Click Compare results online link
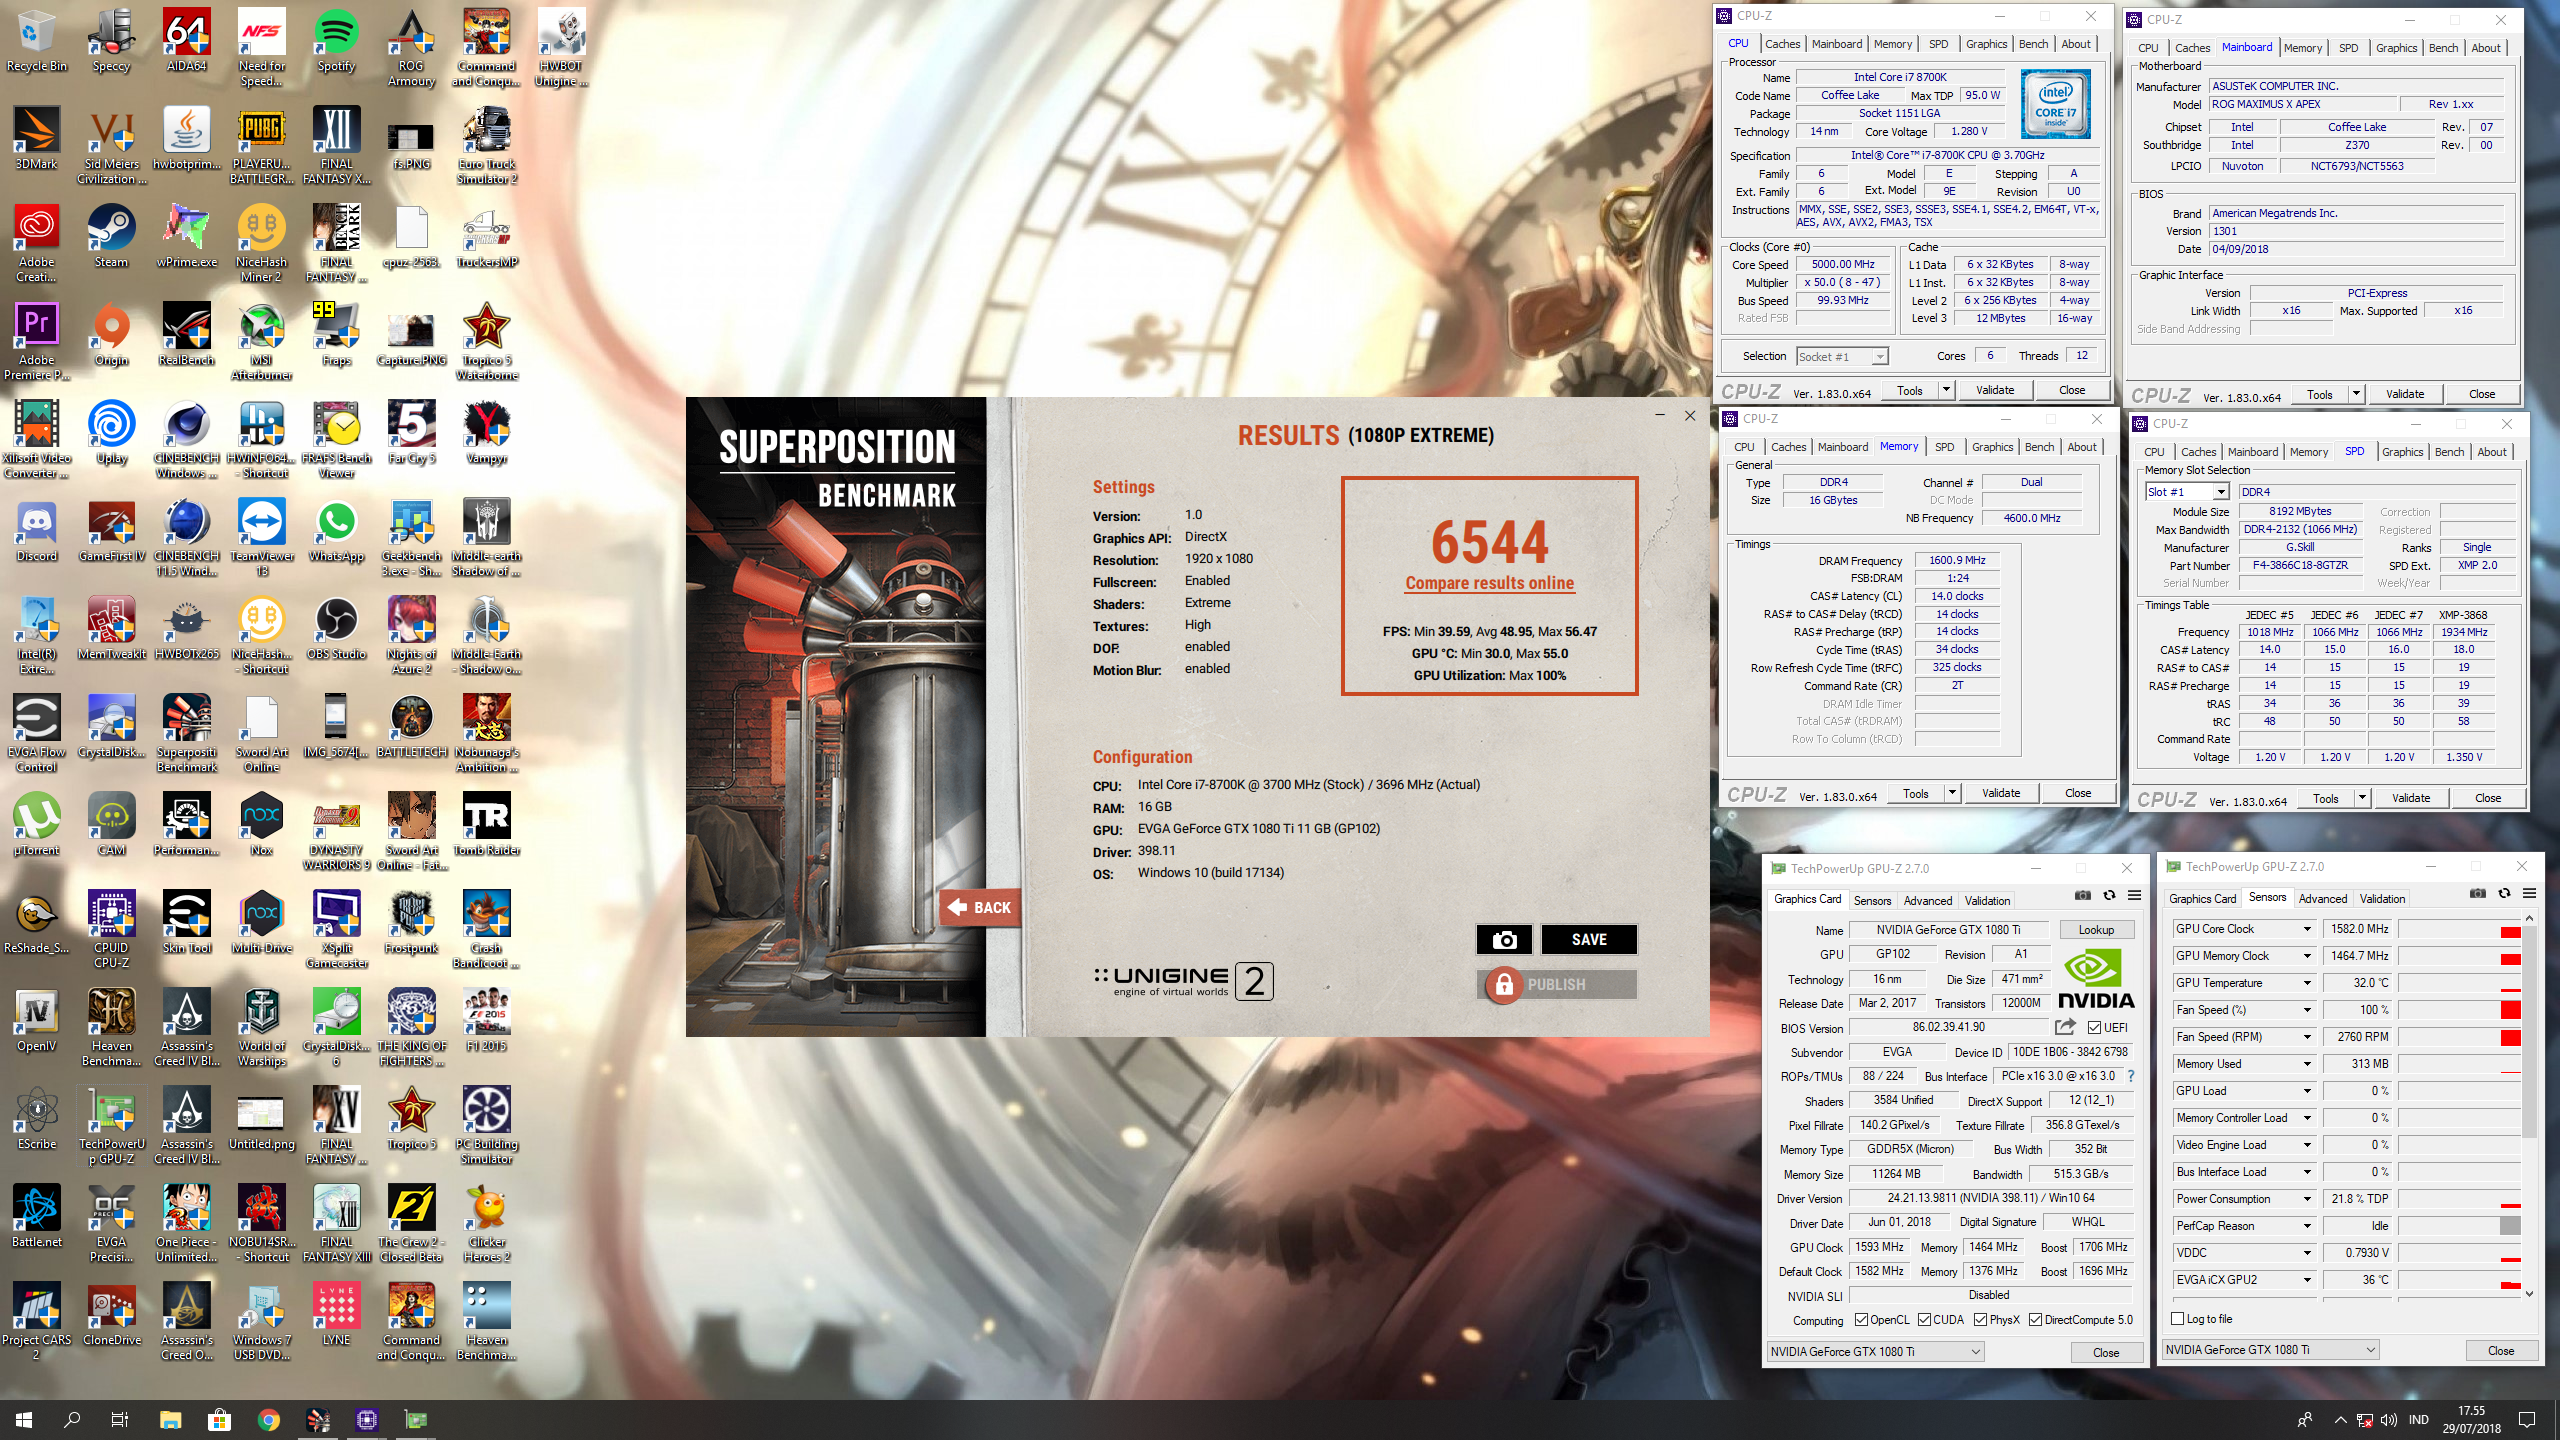Viewport: 2560px width, 1440px height. pos(1489,583)
